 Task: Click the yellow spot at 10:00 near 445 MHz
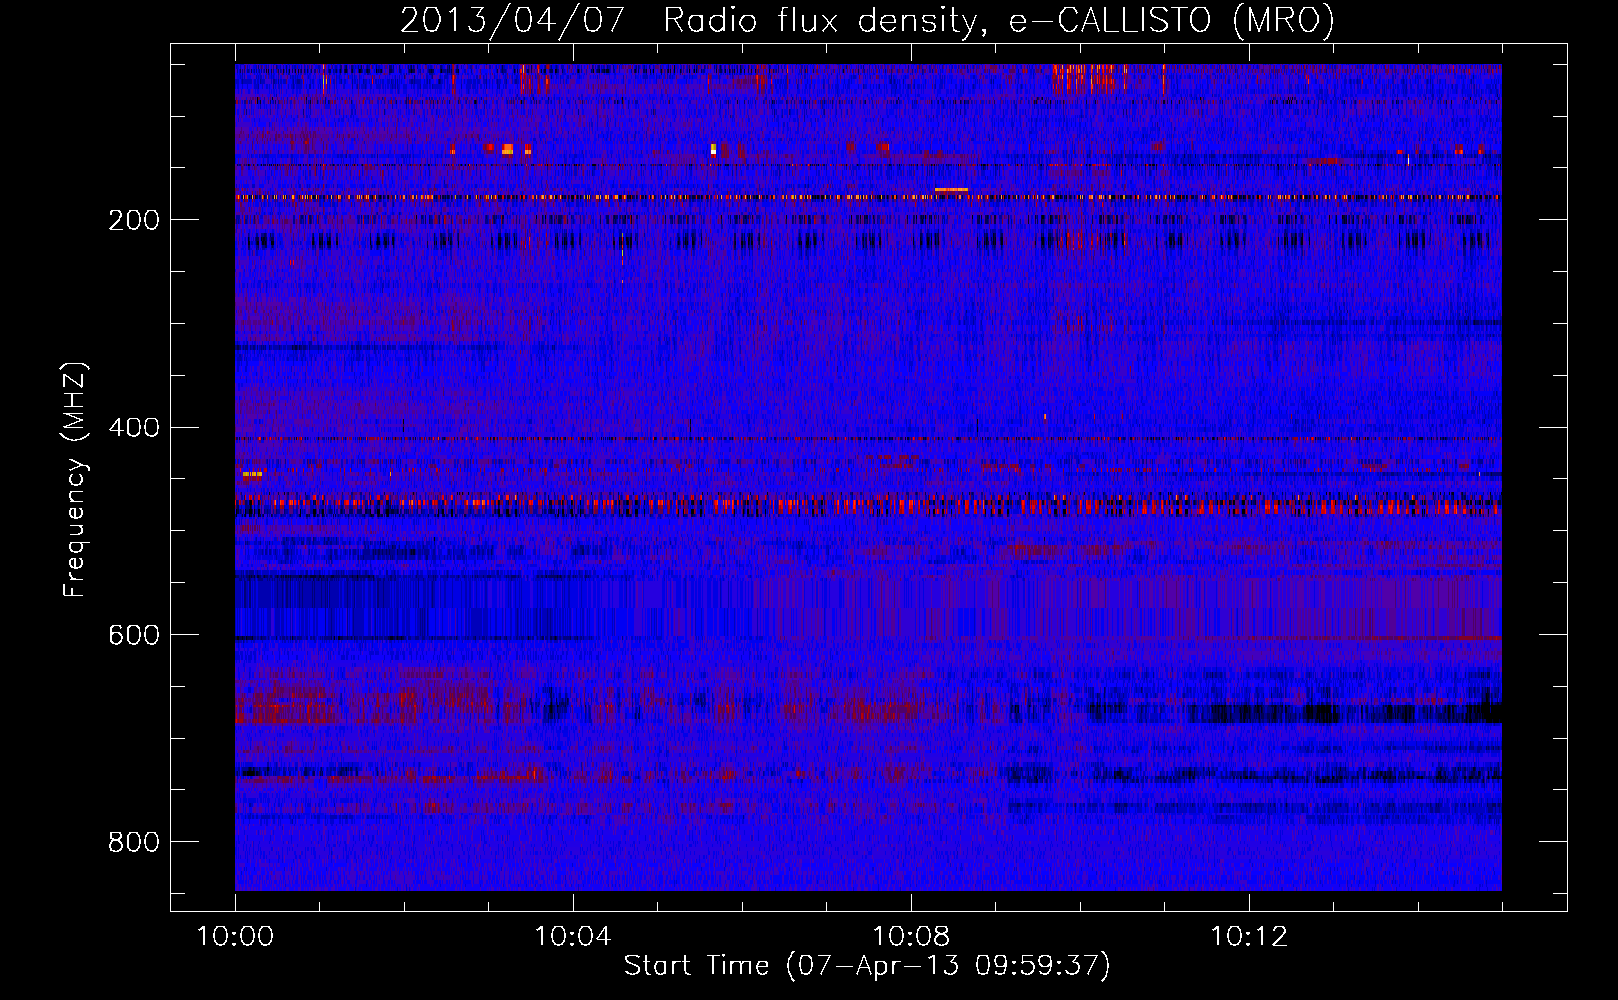coord(252,474)
